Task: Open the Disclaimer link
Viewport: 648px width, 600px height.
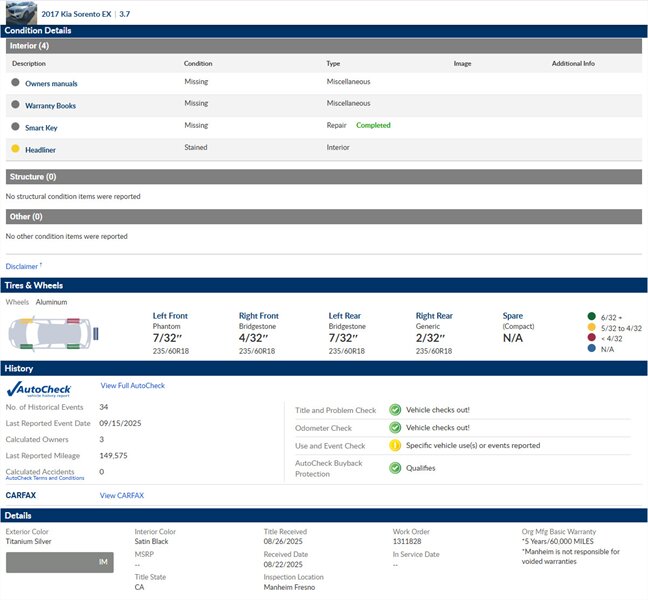Action: click(x=22, y=267)
